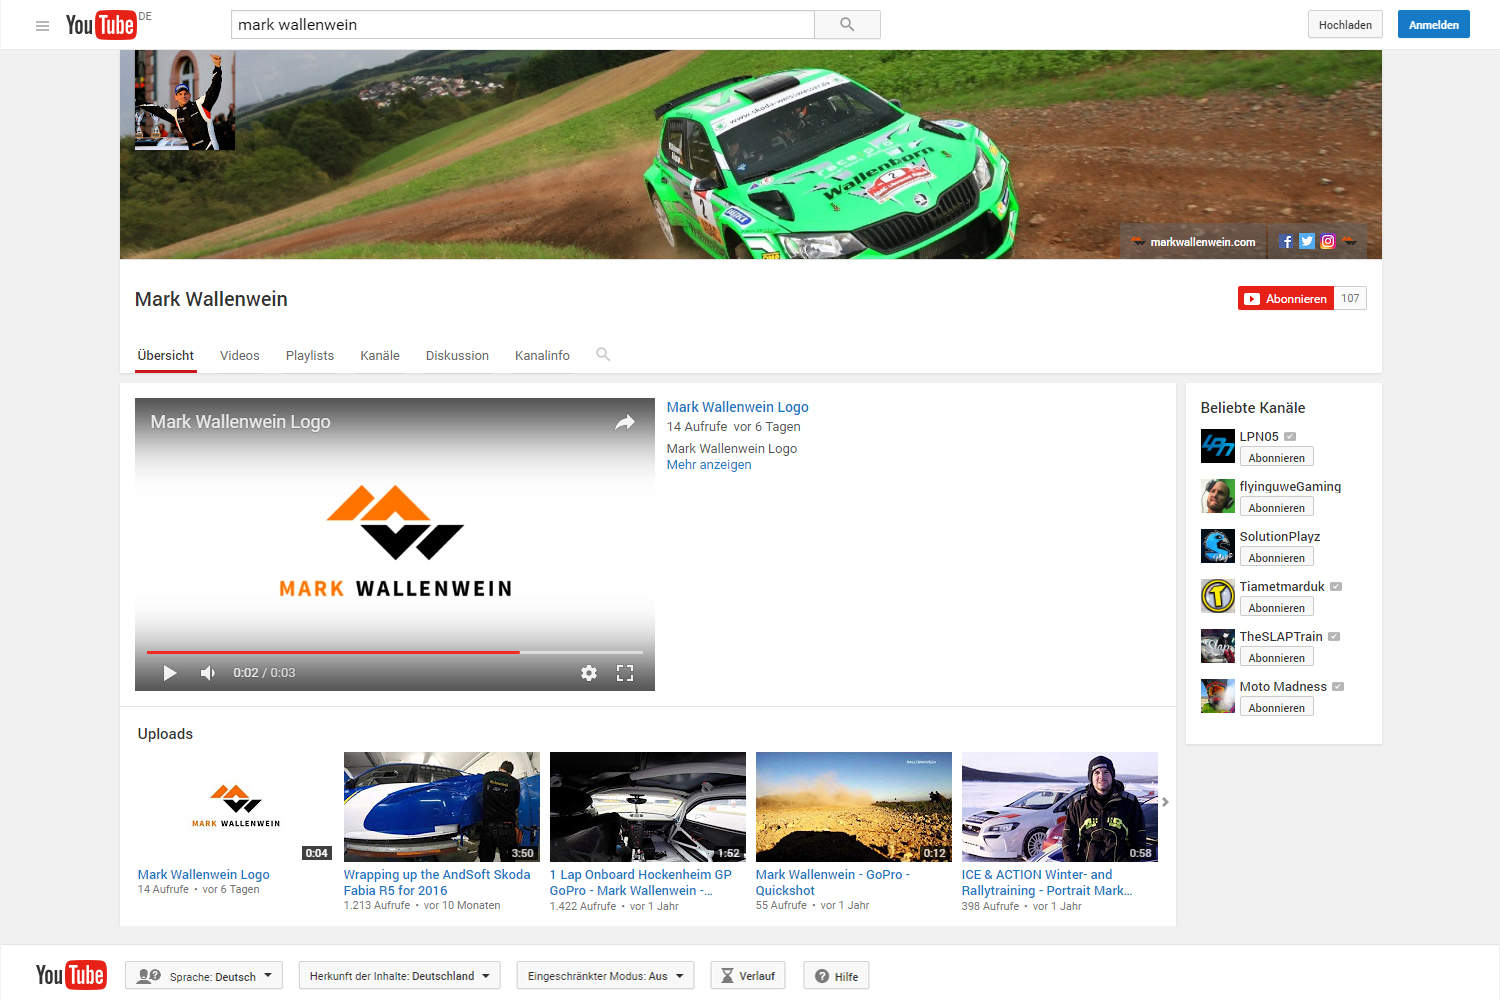Open the Kanalinfo tab
The image size is (1500, 1000).
coord(542,356)
